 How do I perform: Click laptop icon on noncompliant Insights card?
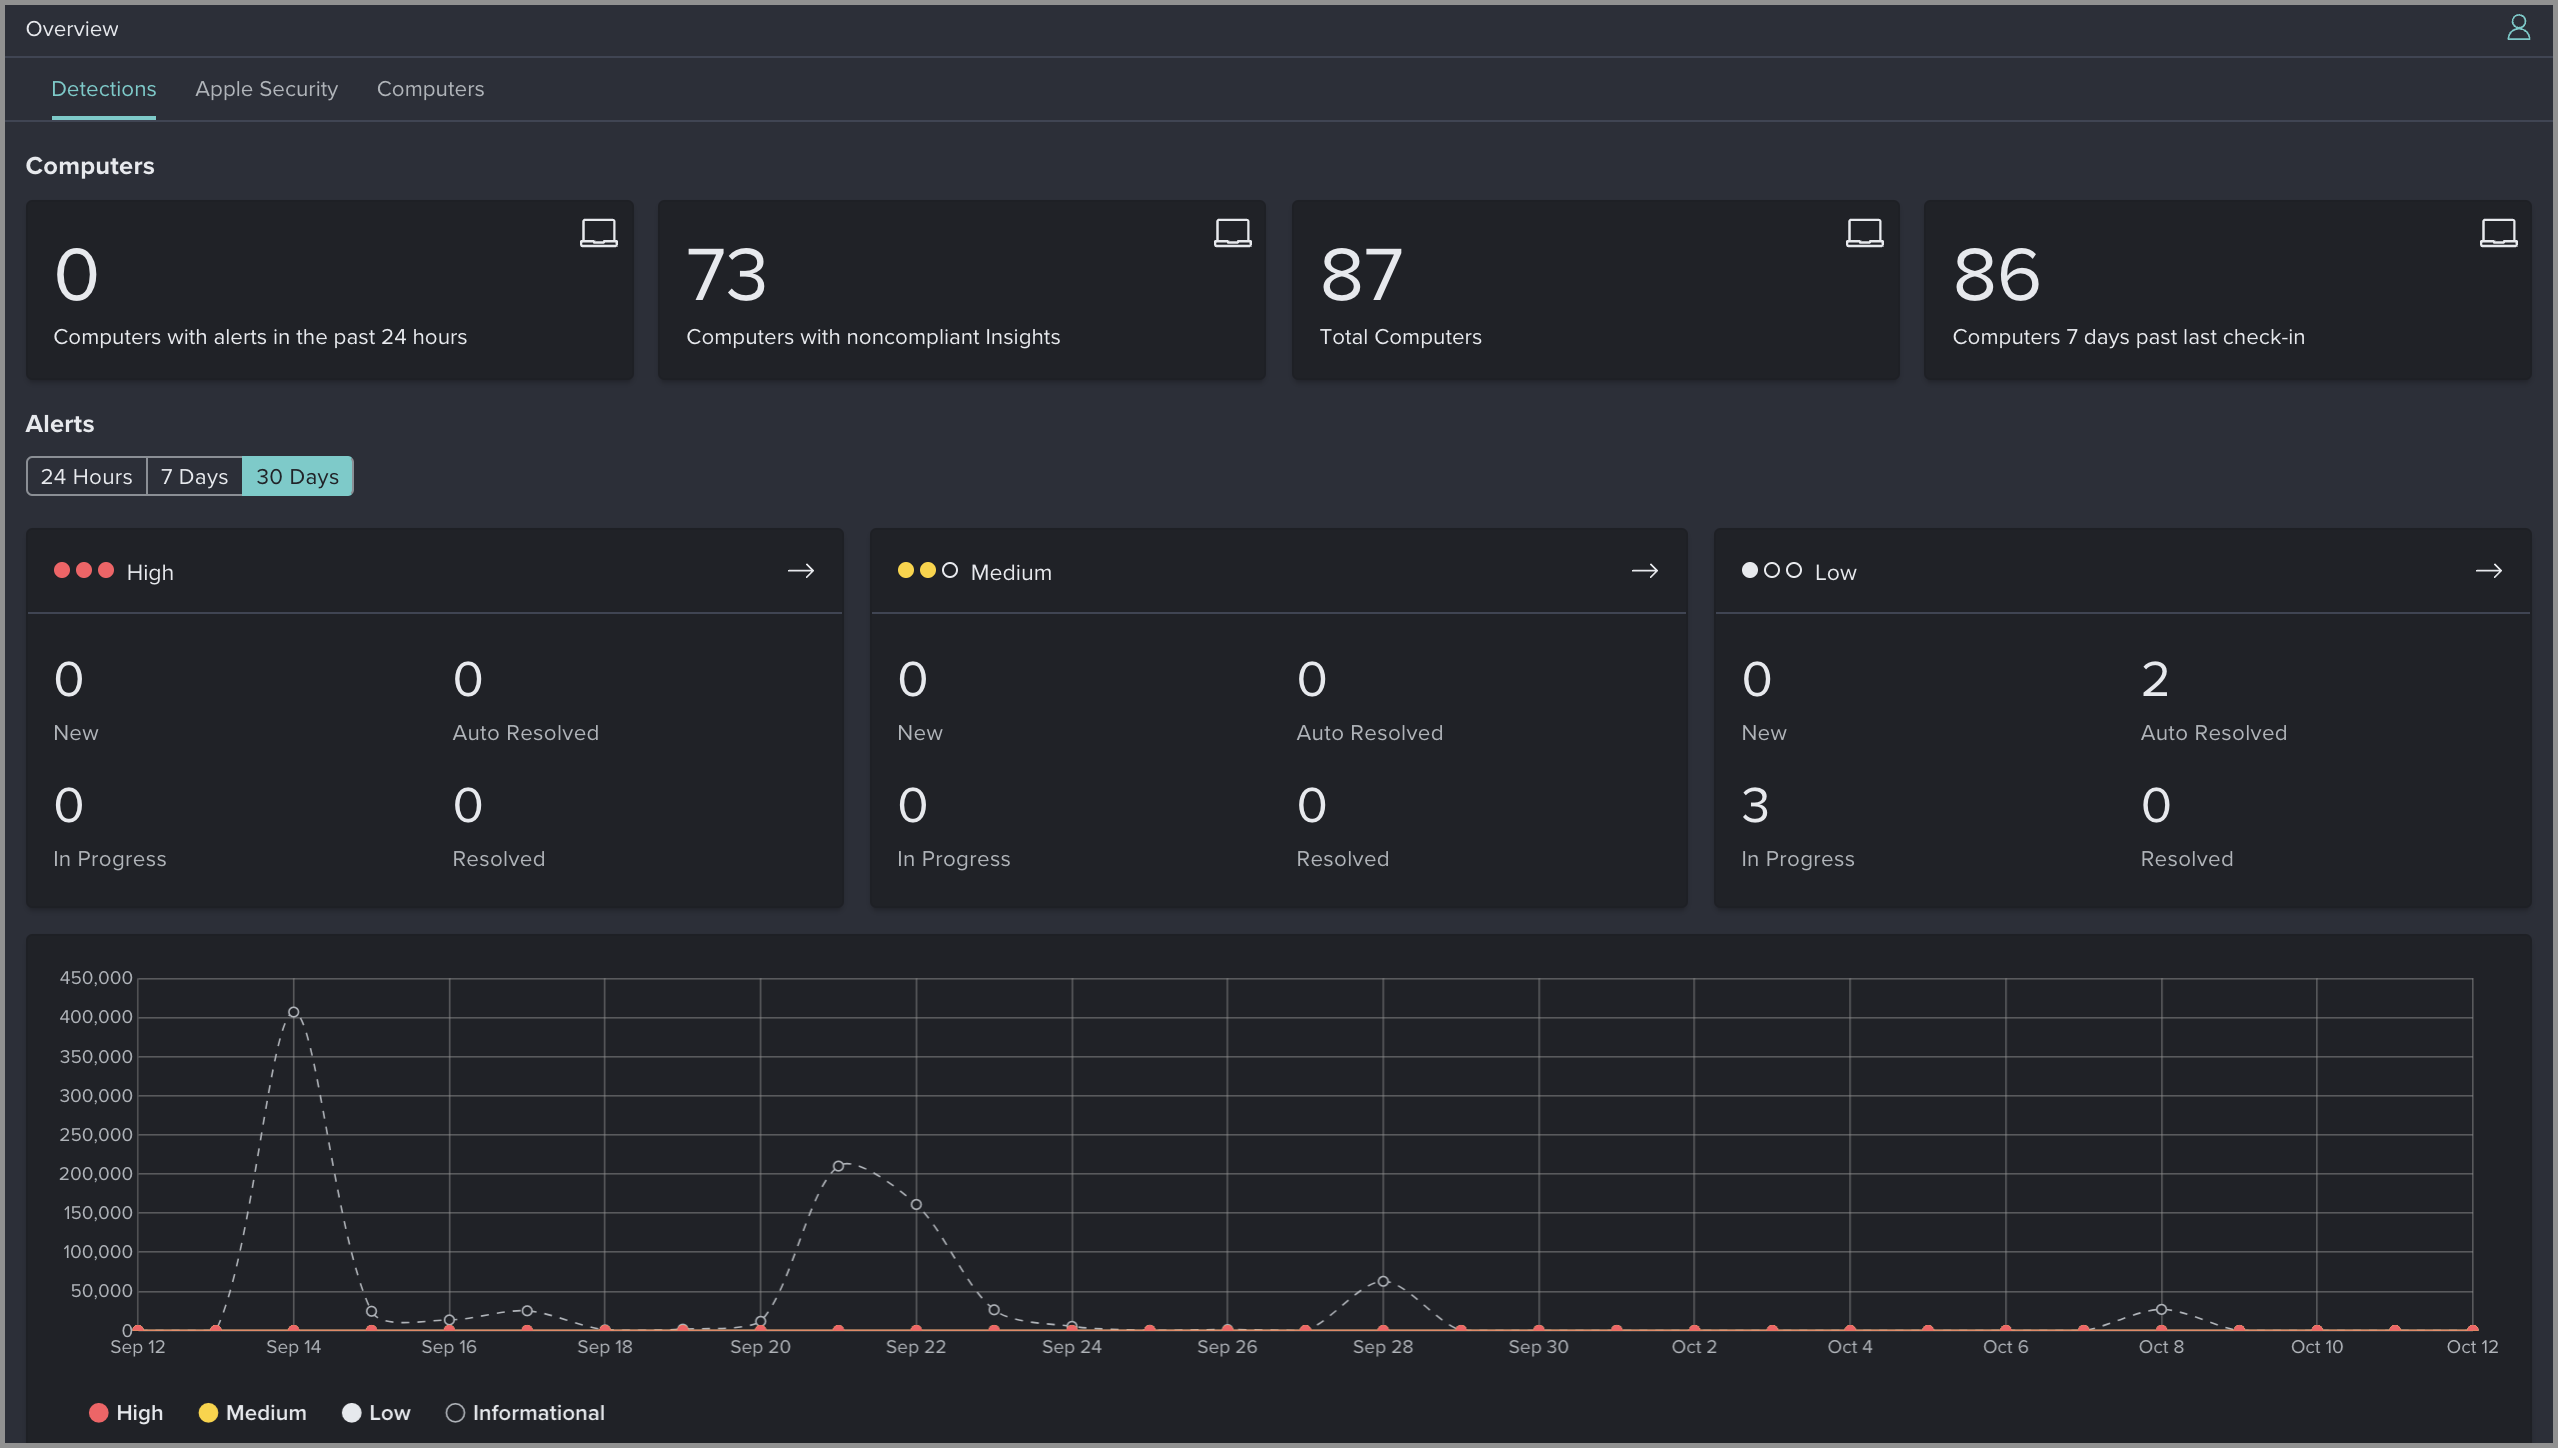click(x=1232, y=233)
